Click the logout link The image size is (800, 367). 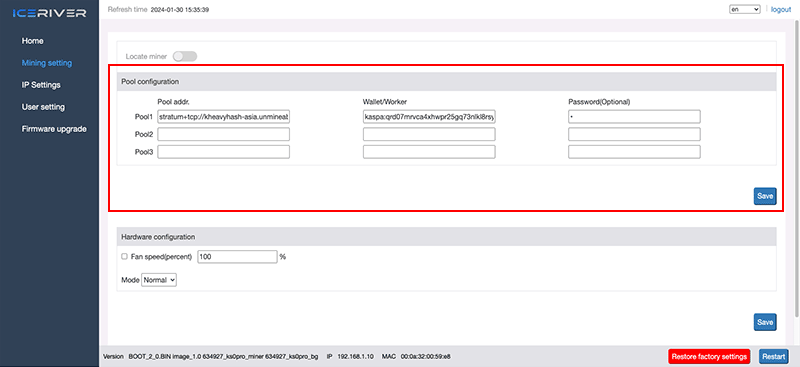click(781, 9)
